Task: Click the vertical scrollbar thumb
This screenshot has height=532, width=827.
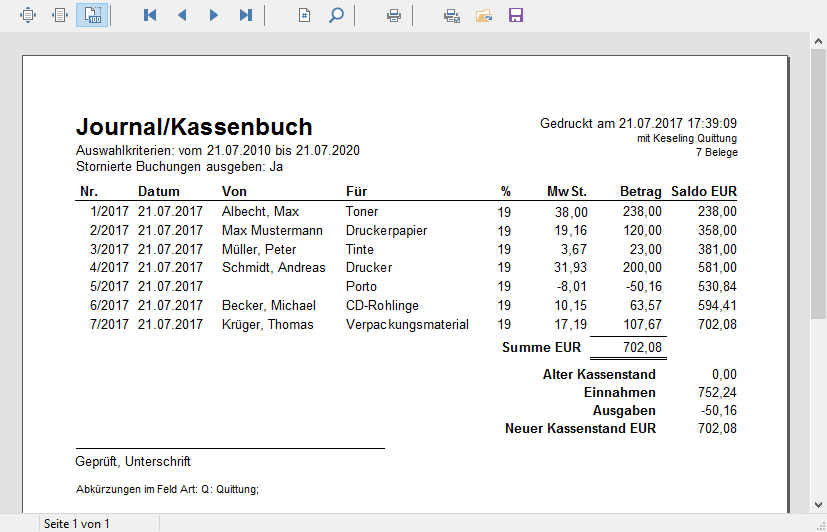Action: tap(818, 180)
